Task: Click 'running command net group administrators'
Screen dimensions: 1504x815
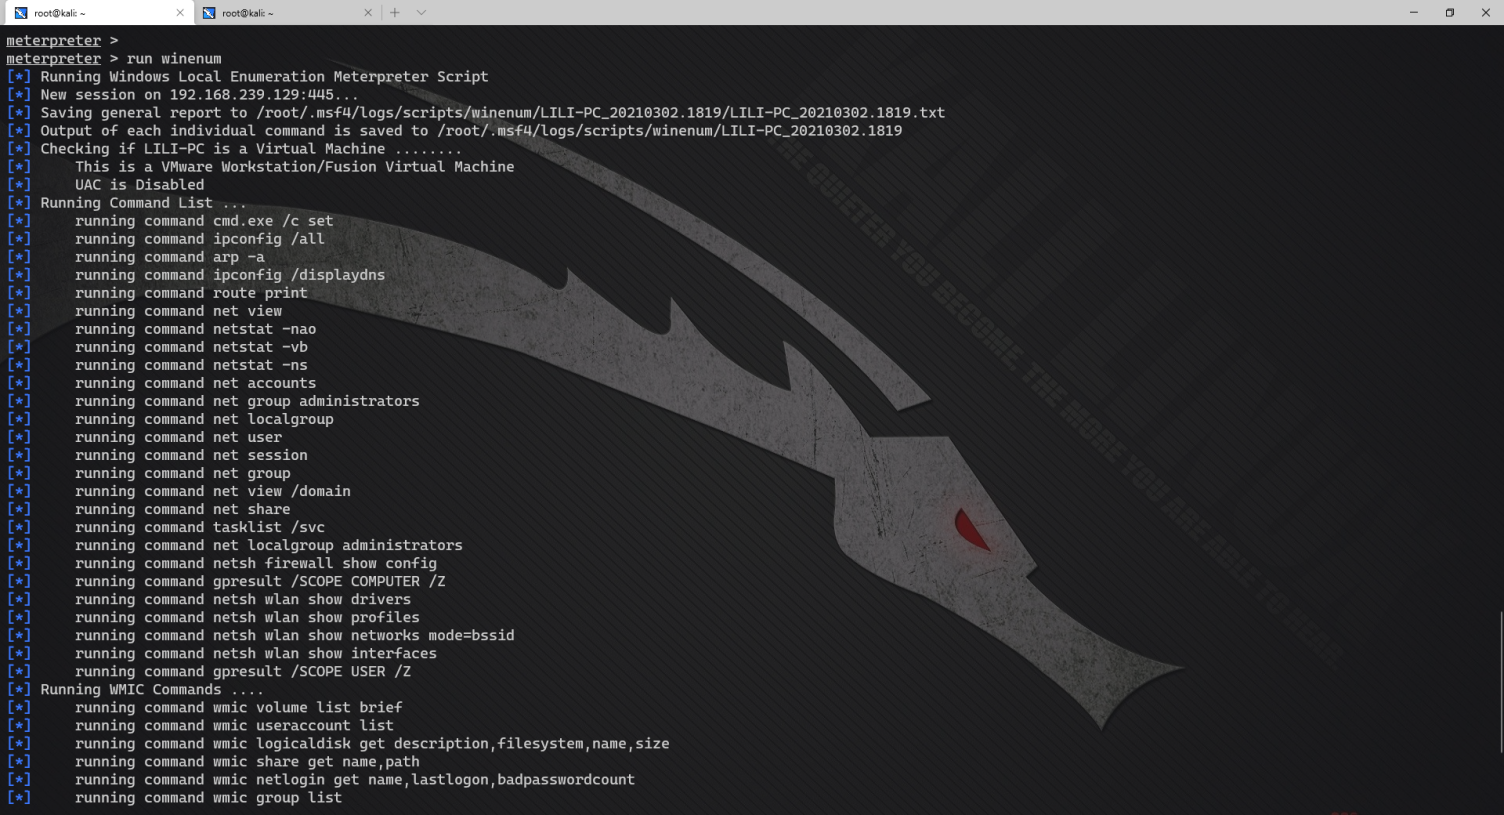Action: point(247,401)
